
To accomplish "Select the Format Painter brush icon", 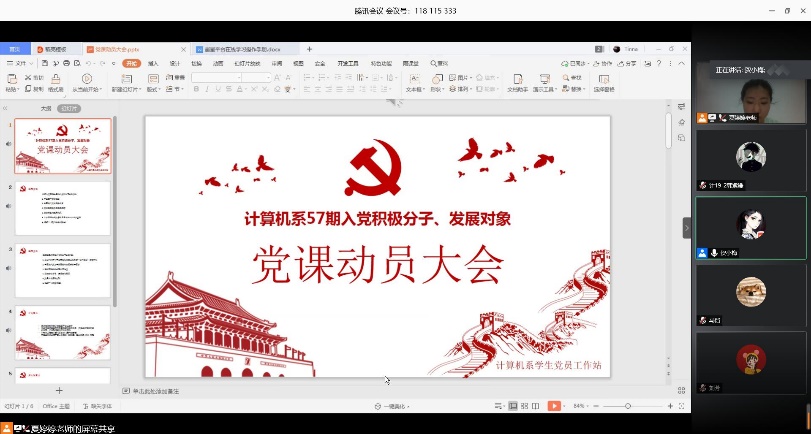I will (x=55, y=79).
